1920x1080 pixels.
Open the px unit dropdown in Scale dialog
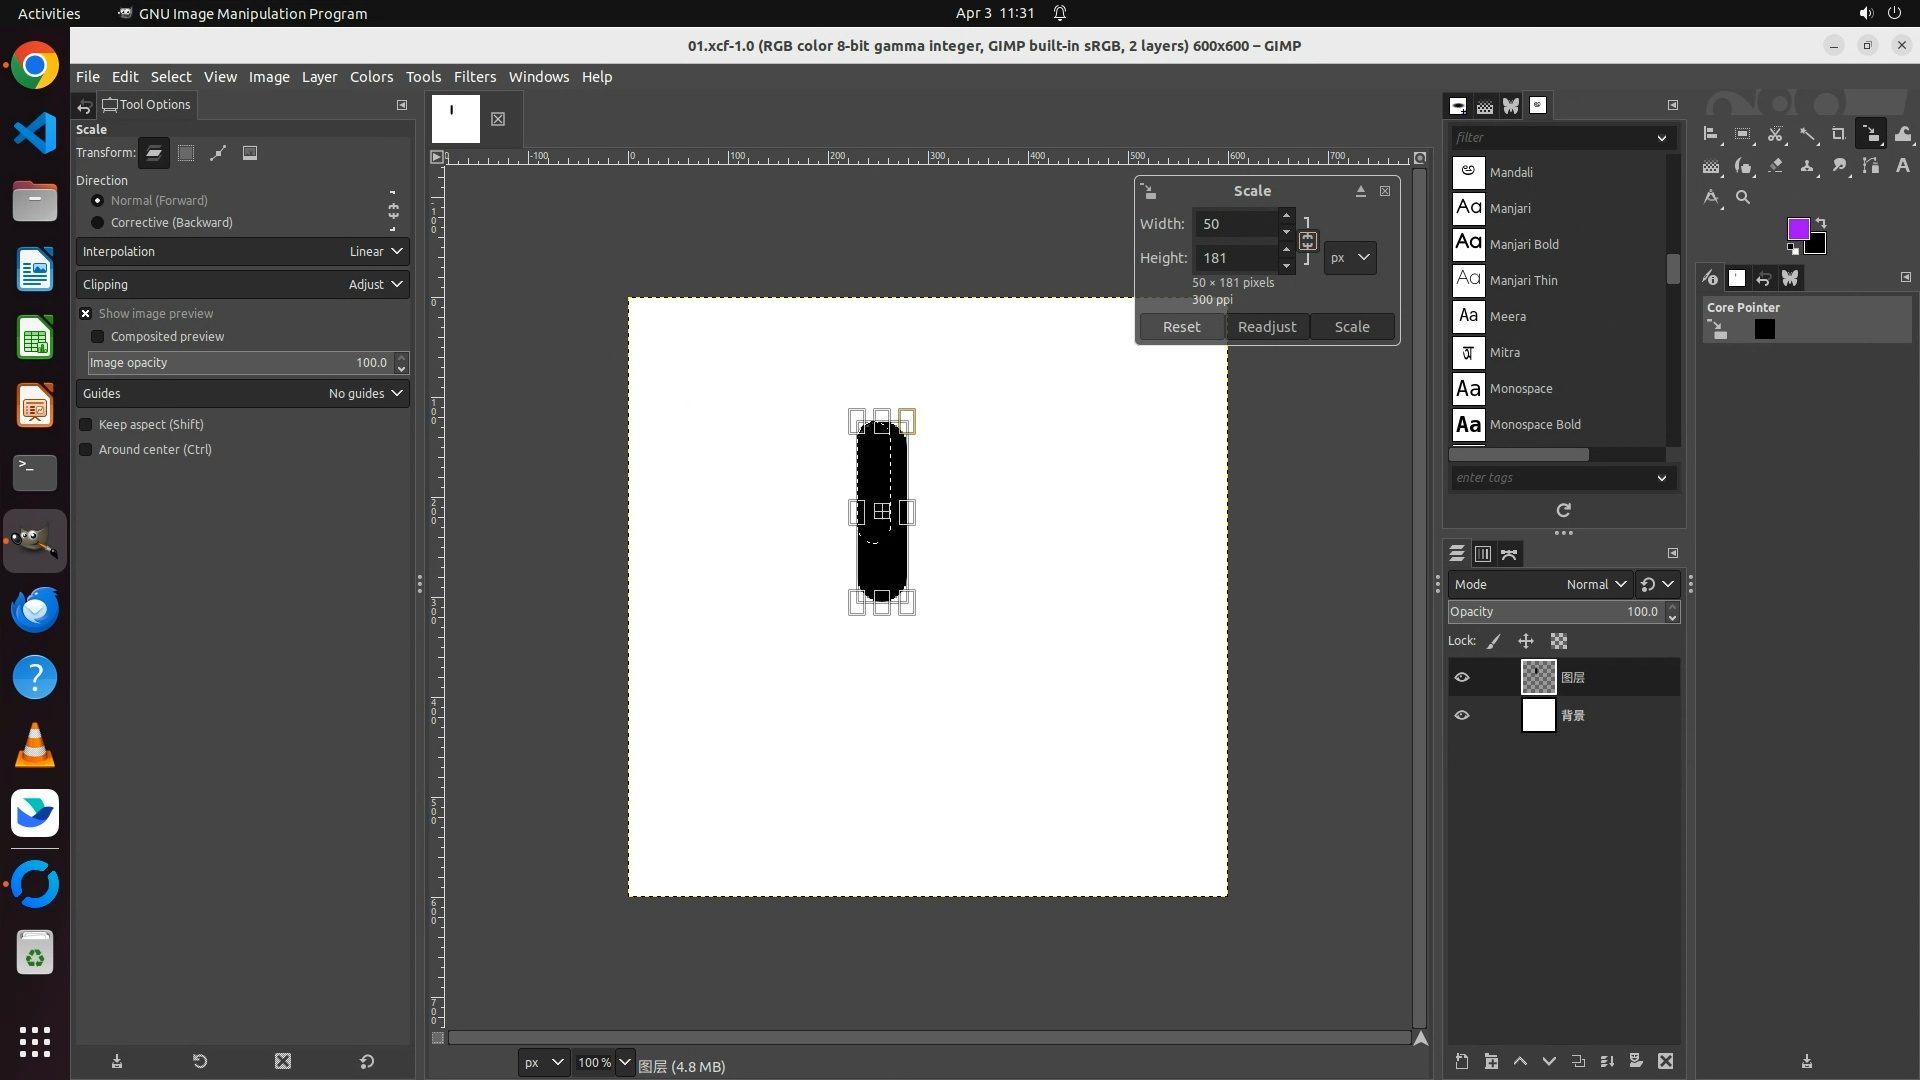click(1350, 258)
